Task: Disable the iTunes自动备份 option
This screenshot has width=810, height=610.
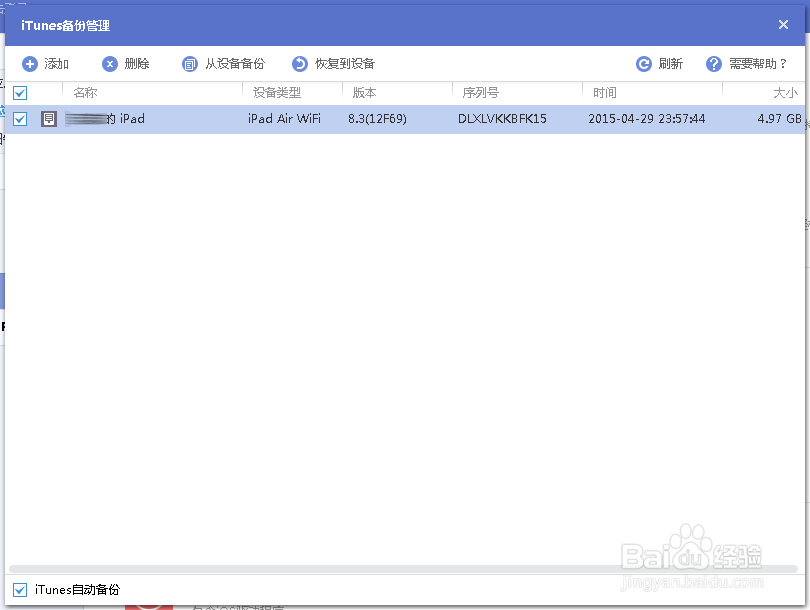Action: pos(19,590)
